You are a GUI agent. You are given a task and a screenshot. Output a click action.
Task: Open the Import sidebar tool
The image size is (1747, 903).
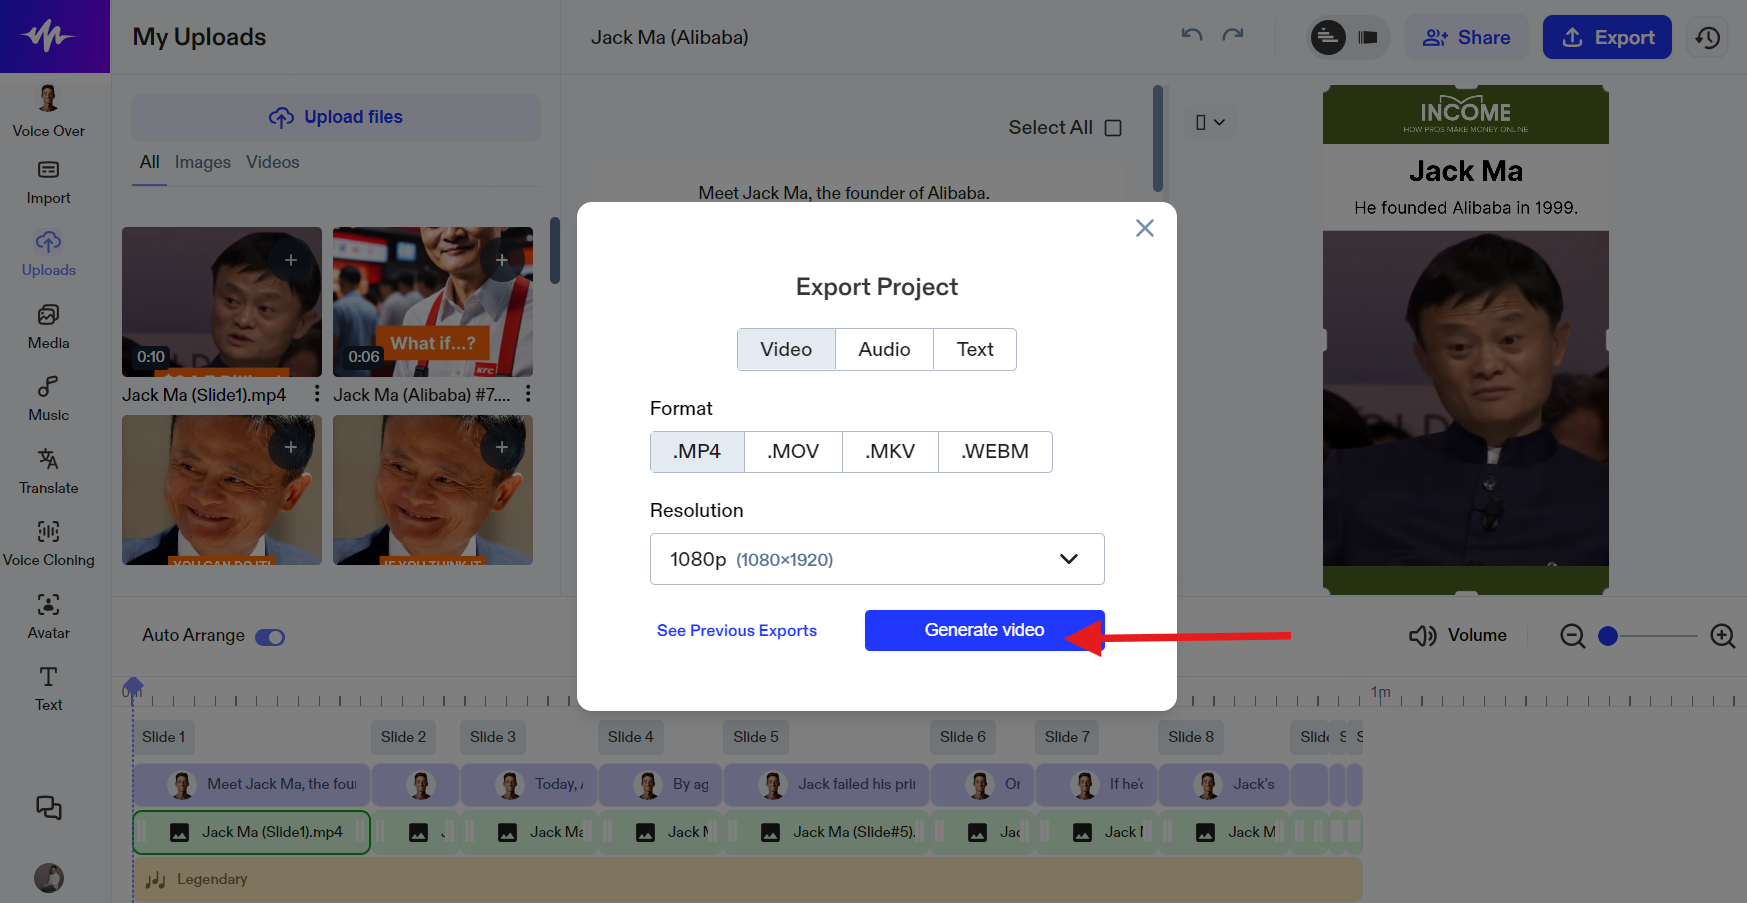(x=48, y=183)
